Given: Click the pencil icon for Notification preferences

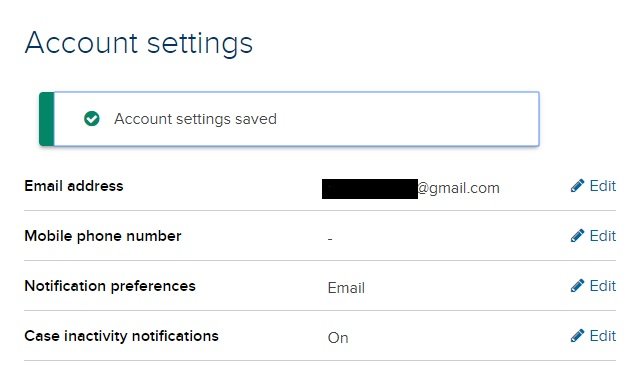Looking at the screenshot, I should coord(577,286).
